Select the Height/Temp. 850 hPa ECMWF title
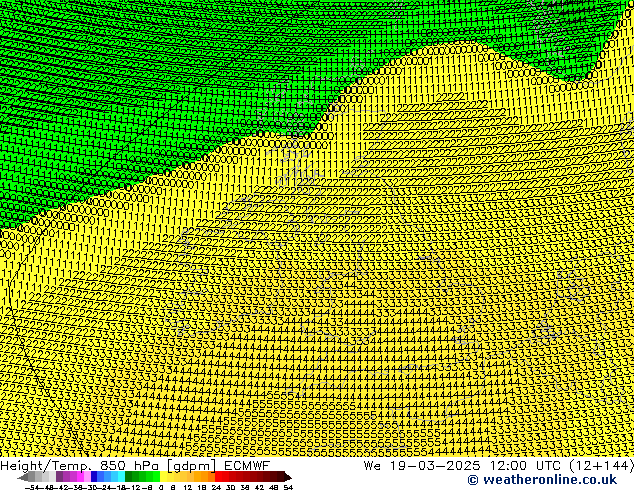Viewport: 634px width, 490px height. 135,466
